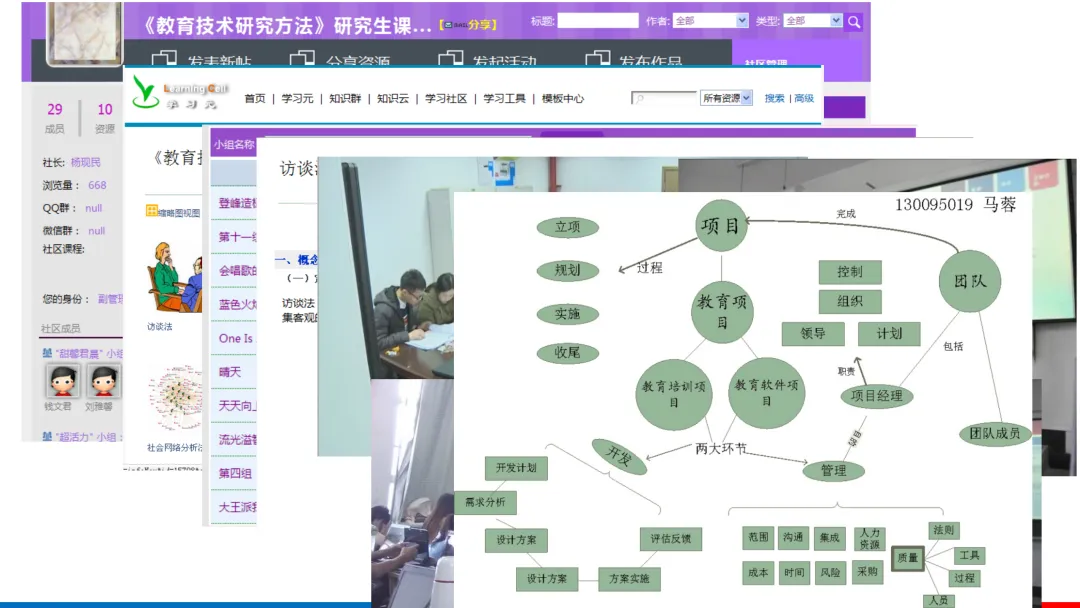1080x608 pixels.
Task: Click the Learning Cell search input box
Action: 664,98
